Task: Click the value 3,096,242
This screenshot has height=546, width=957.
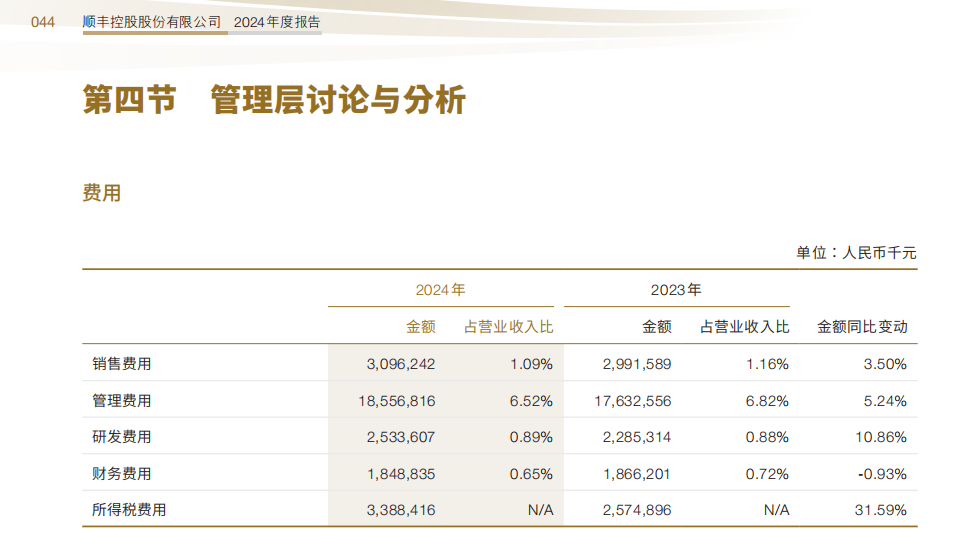Action: coord(401,364)
